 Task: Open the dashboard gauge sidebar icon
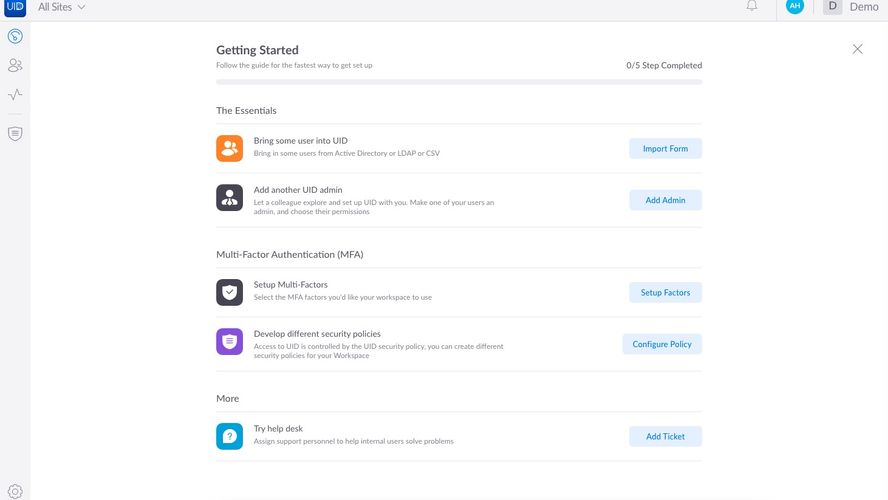click(x=15, y=37)
